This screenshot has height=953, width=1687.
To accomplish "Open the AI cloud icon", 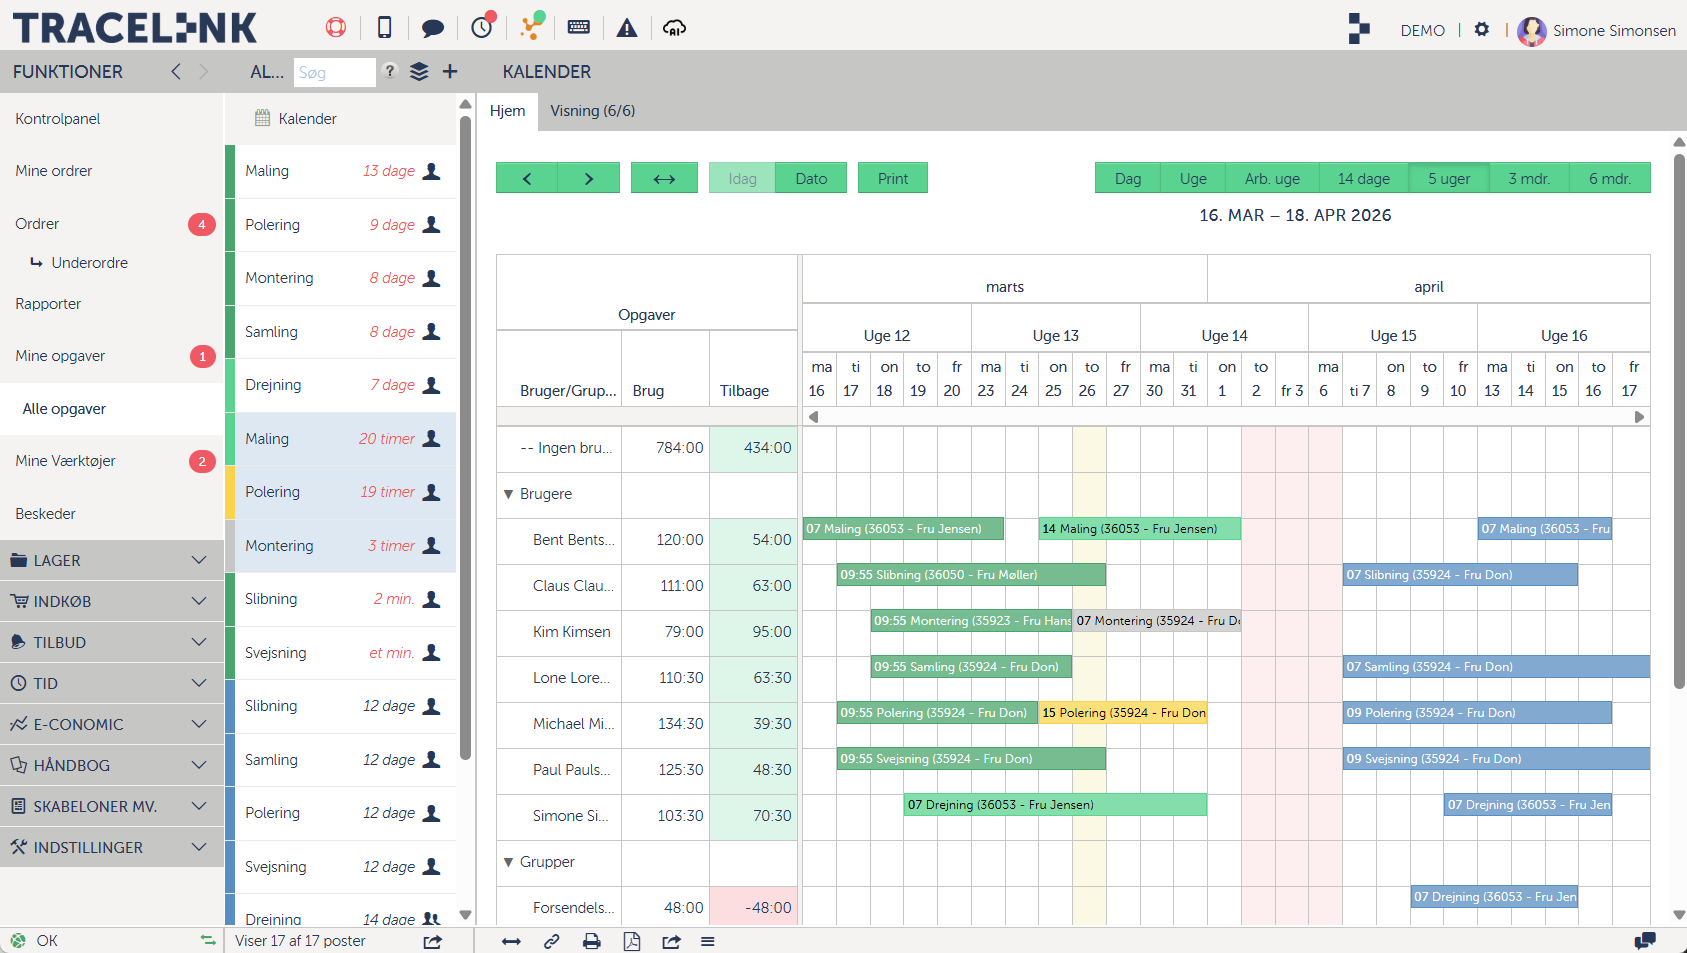I will pos(675,28).
